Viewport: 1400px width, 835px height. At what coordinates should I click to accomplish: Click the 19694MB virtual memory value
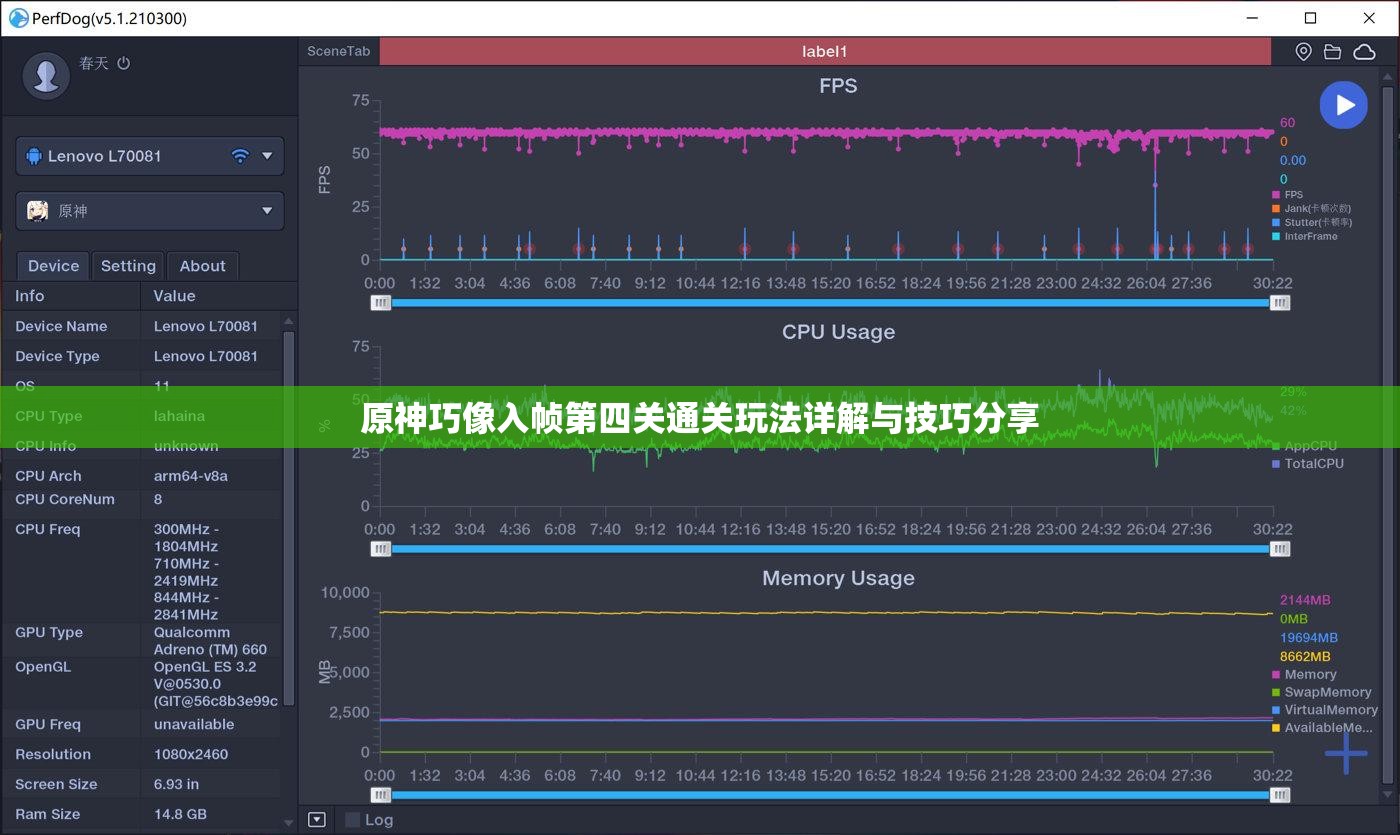tap(1309, 638)
